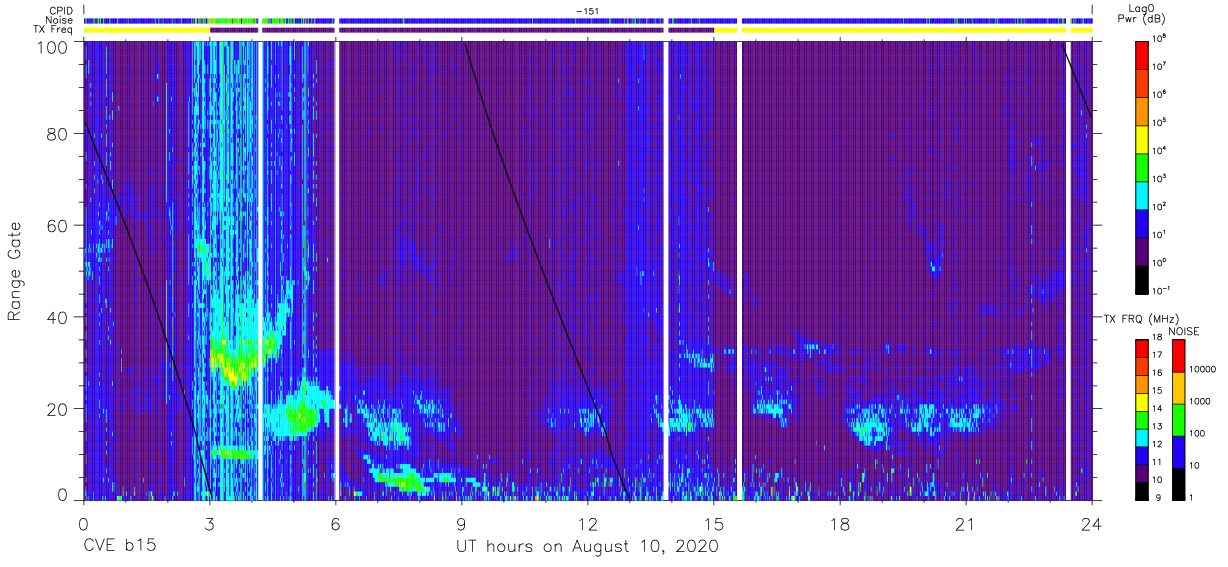Pick the red top segment of NOISE colorbar
1228x567 pixels.
tap(1177, 355)
